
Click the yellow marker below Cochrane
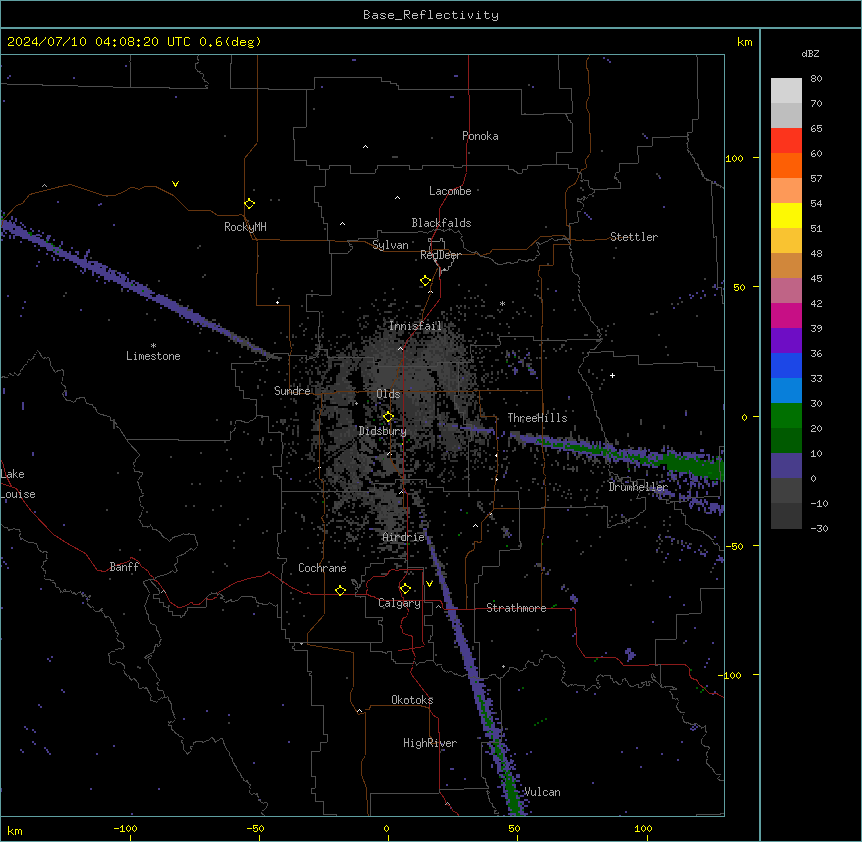(x=340, y=590)
